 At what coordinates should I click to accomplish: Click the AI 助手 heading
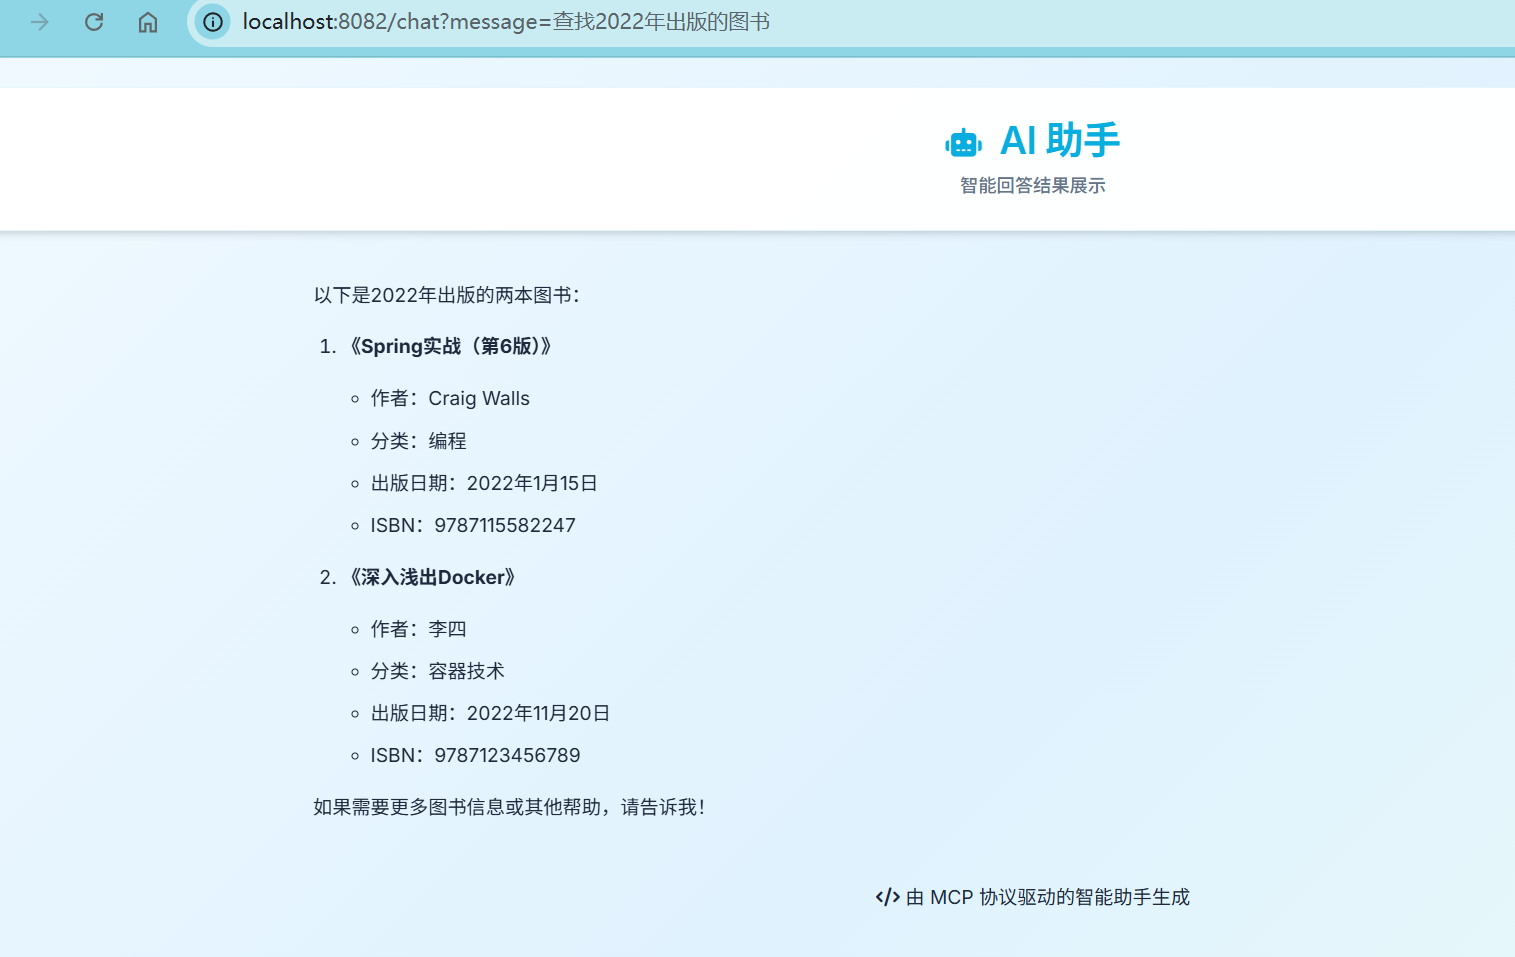(x=1060, y=140)
